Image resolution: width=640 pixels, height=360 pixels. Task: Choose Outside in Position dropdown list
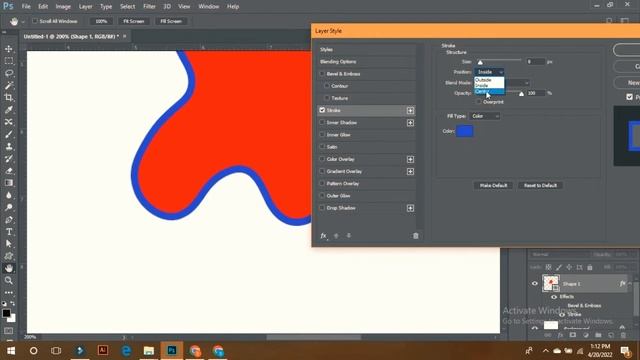pyautogui.click(x=489, y=80)
